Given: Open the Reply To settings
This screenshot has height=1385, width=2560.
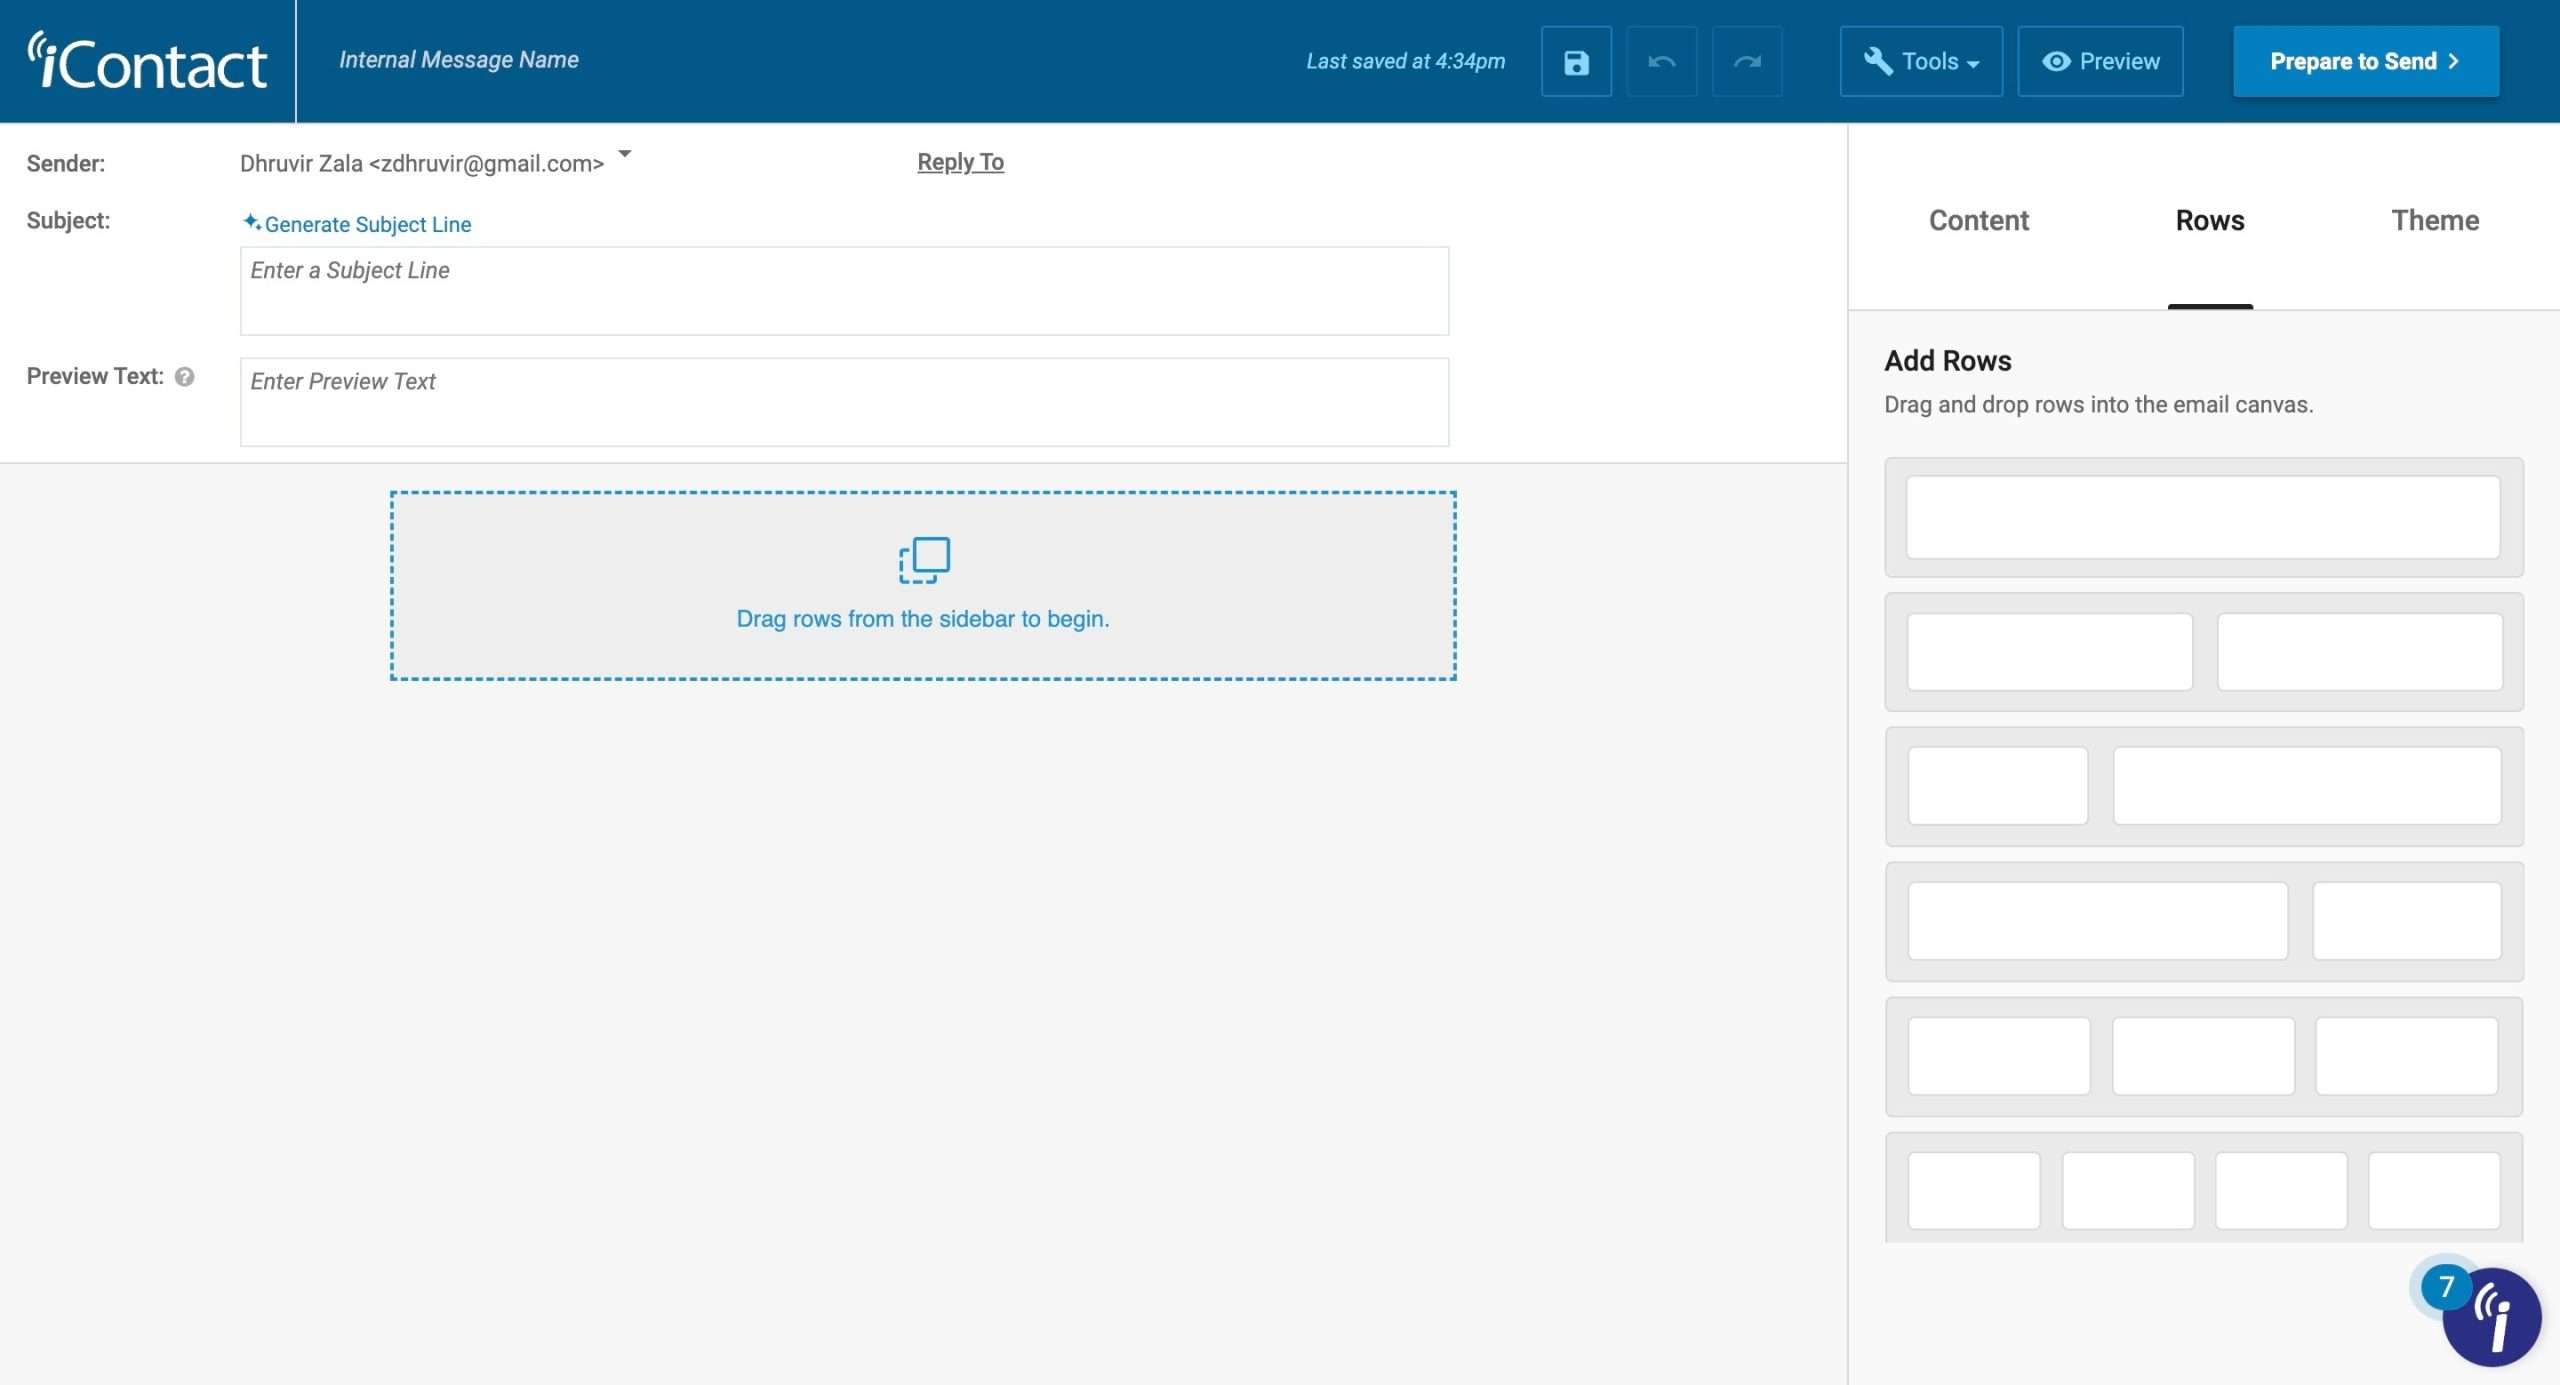Looking at the screenshot, I should [959, 162].
